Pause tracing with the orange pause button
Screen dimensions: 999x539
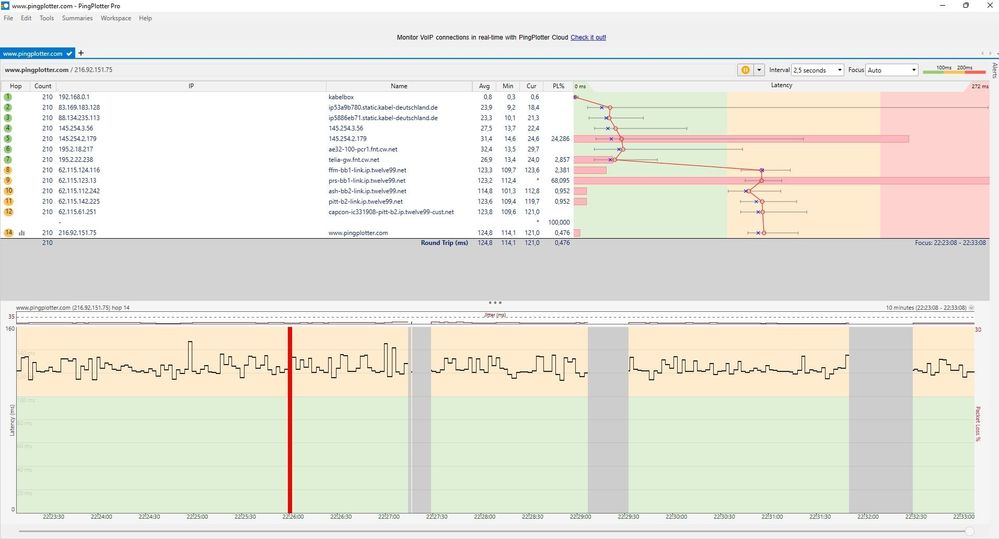pyautogui.click(x=745, y=70)
